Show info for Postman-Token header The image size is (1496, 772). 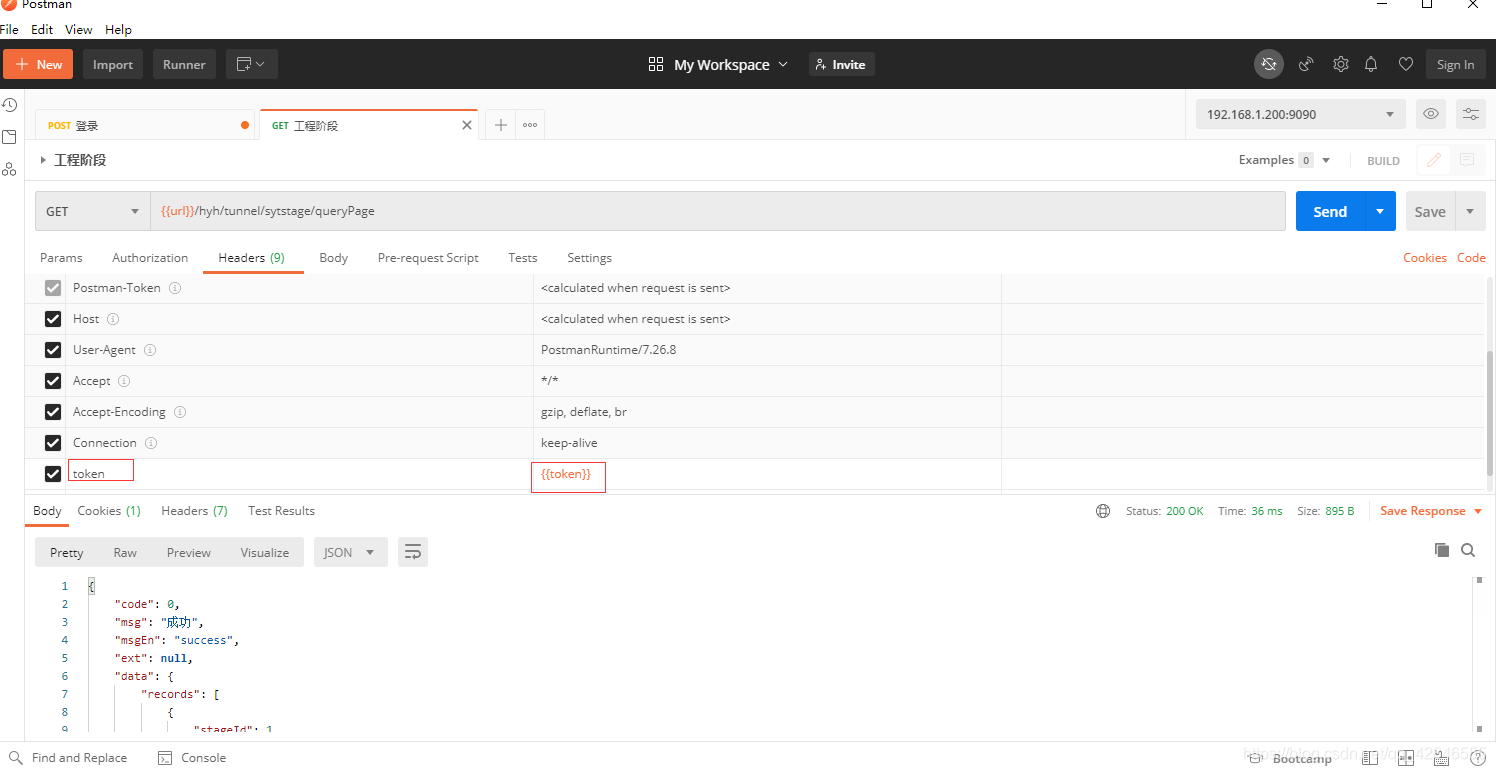175,288
